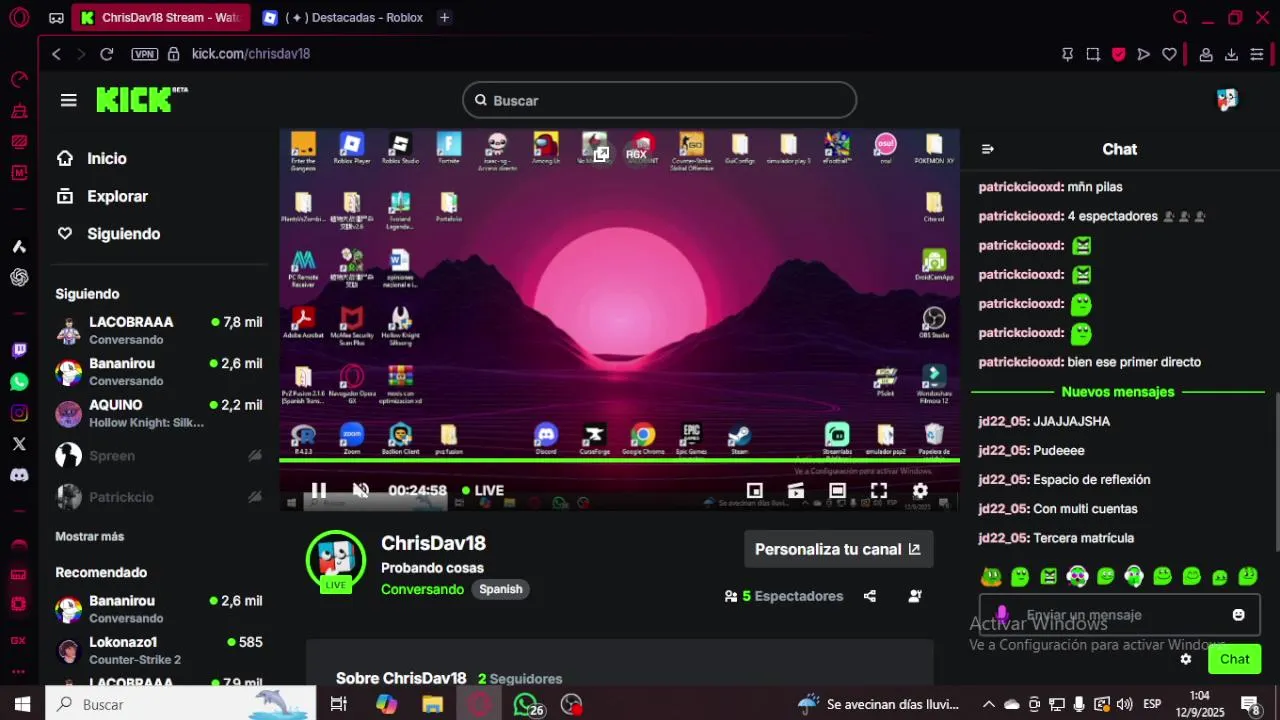Open X (Twitter) in Opera sidebar
This screenshot has width=1280, height=720.
tap(19, 443)
